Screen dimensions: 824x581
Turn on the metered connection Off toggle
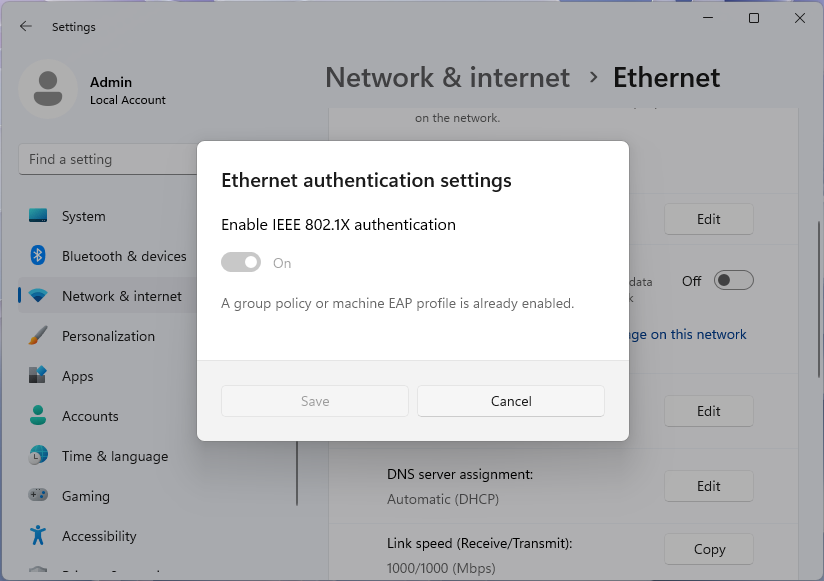pos(733,280)
